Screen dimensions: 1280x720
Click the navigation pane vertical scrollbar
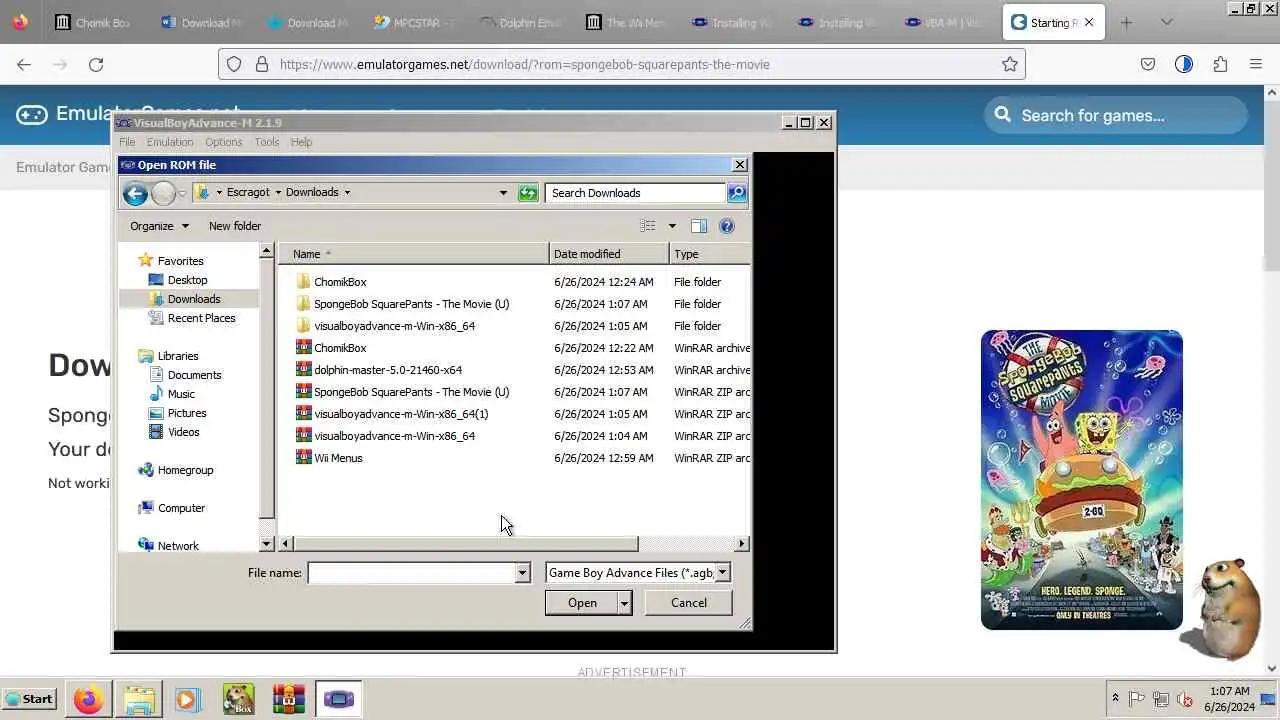point(266,388)
